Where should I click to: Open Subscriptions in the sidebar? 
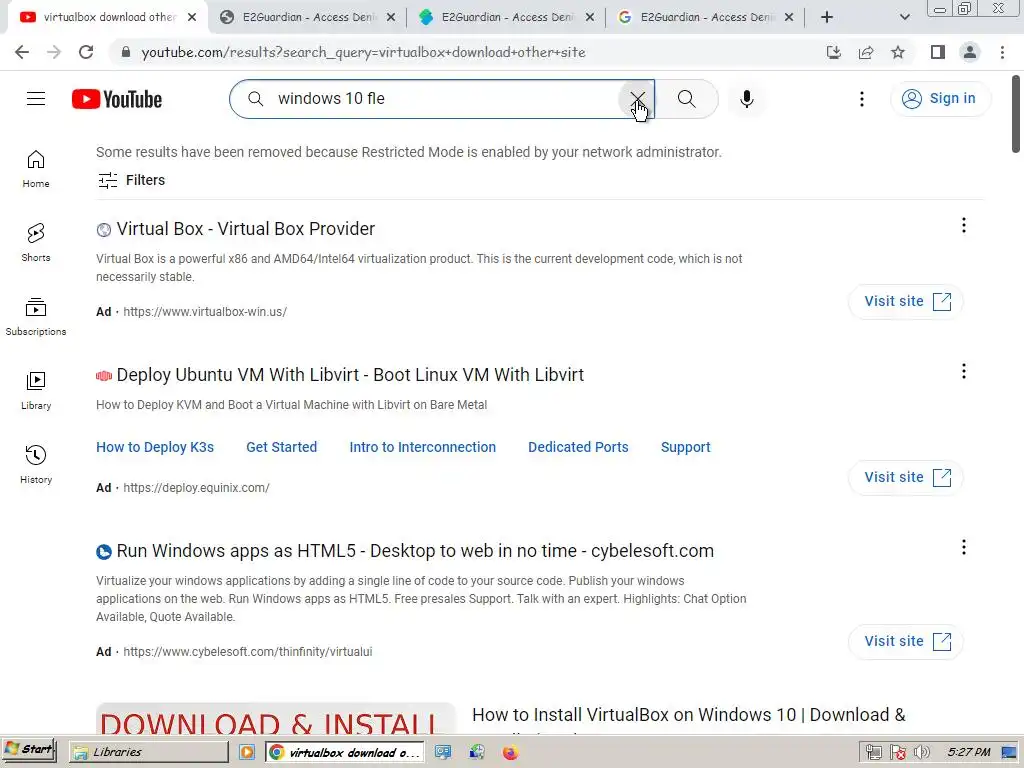36,317
